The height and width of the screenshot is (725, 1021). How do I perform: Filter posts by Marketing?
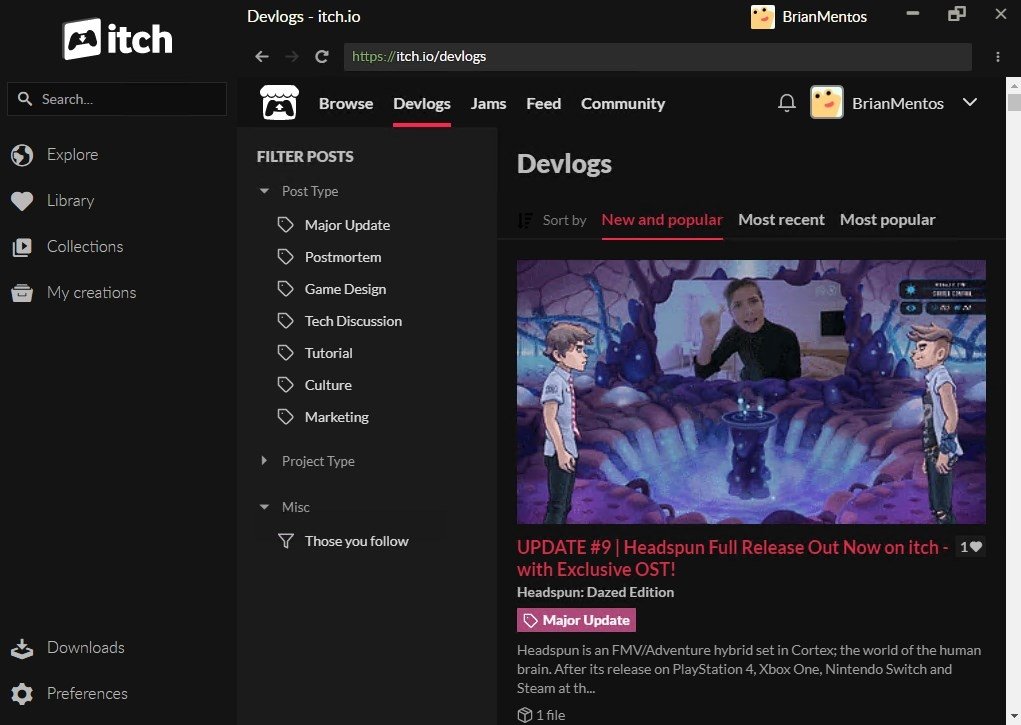tap(337, 416)
